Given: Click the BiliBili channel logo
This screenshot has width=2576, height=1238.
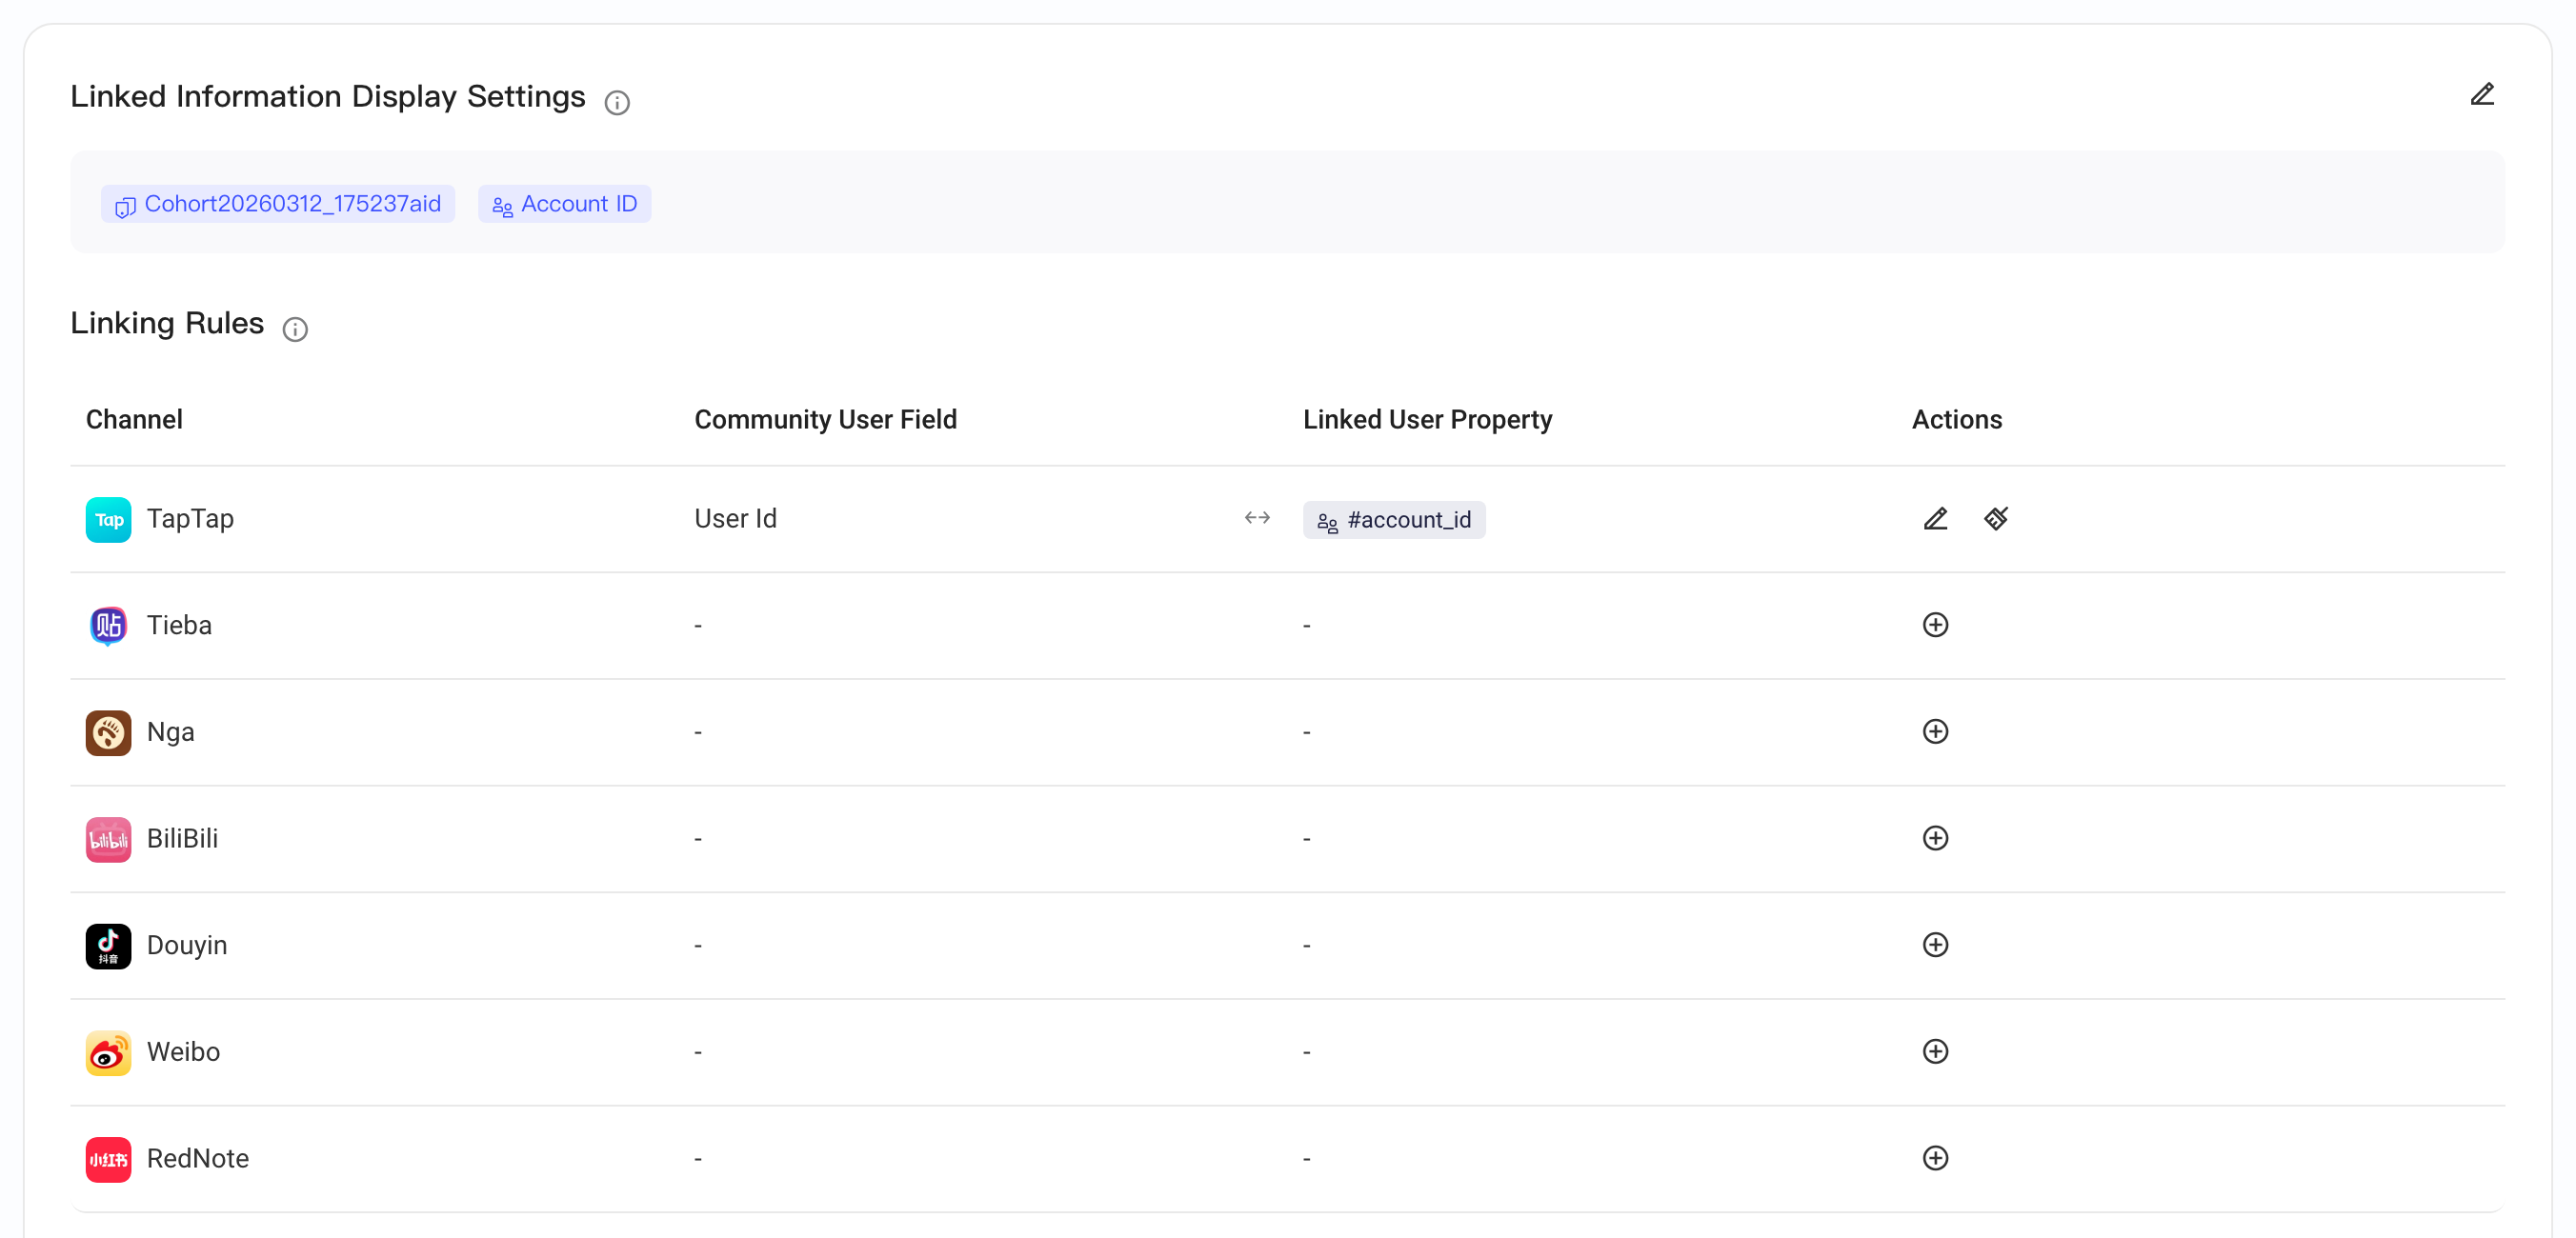Looking at the screenshot, I should pos(108,840).
